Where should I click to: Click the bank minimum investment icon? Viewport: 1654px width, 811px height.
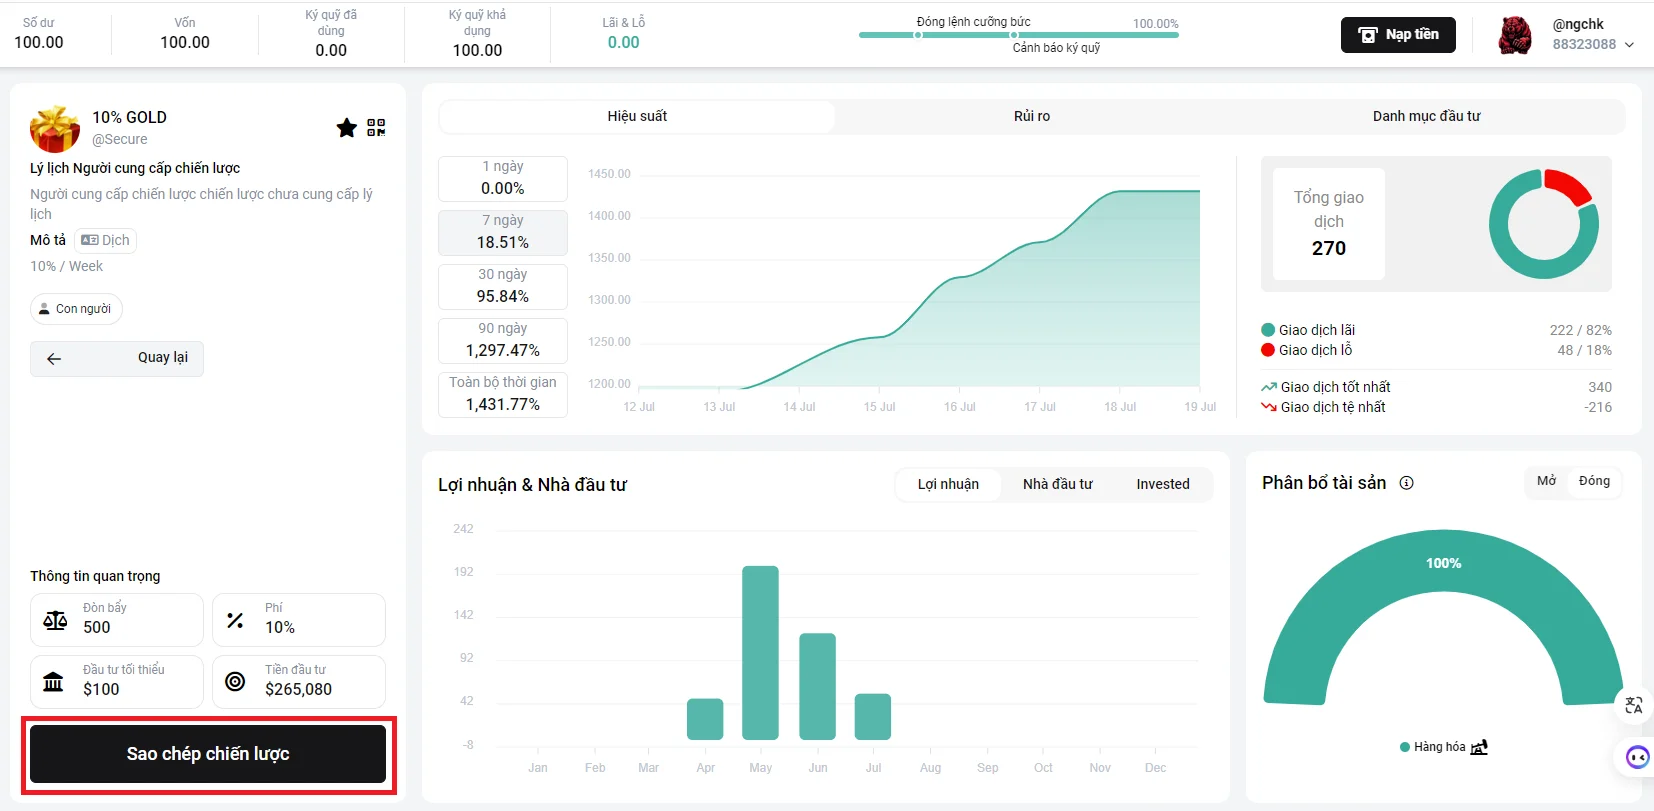pyautogui.click(x=53, y=682)
